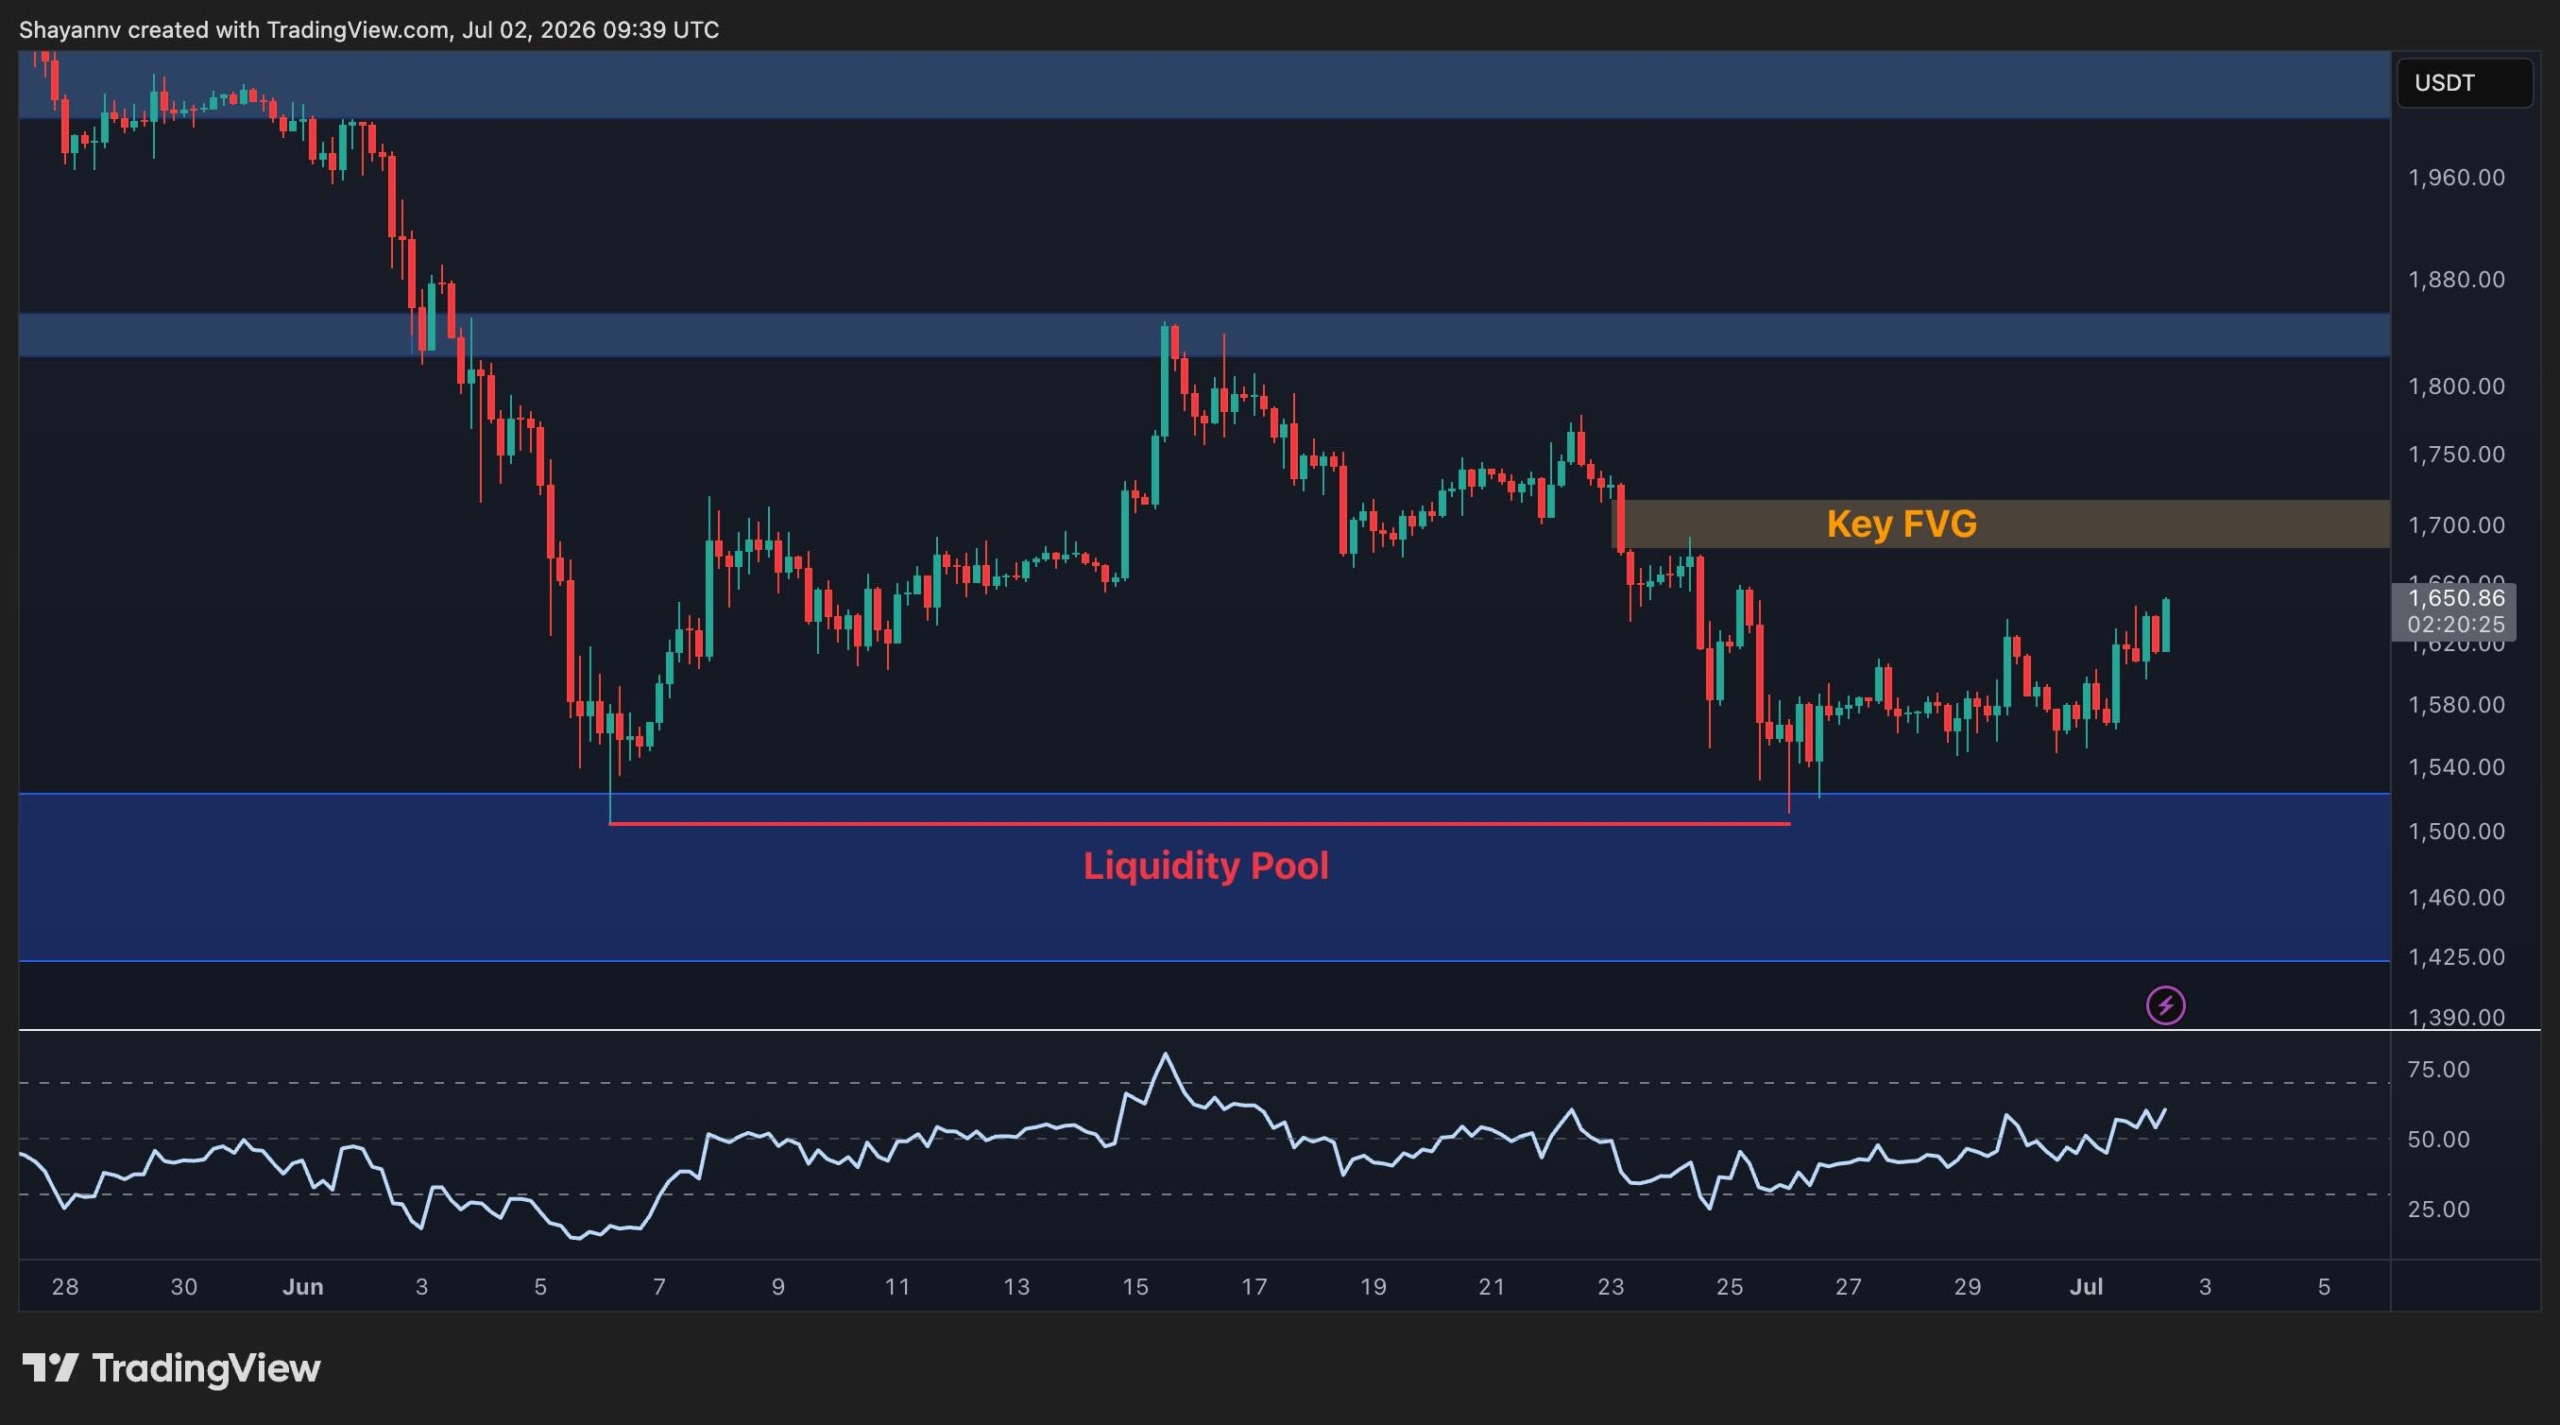Click the 1,460.00 price axis label
The image size is (2560, 1425).
2456,897
